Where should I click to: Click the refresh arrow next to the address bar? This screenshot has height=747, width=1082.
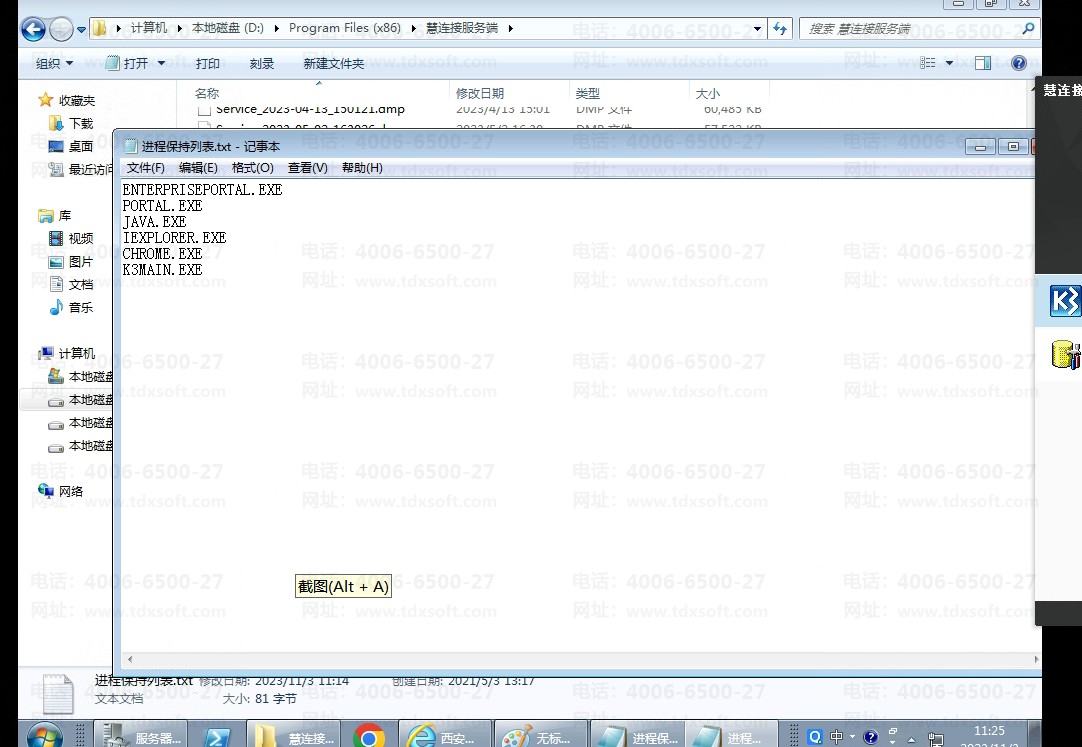pos(779,27)
